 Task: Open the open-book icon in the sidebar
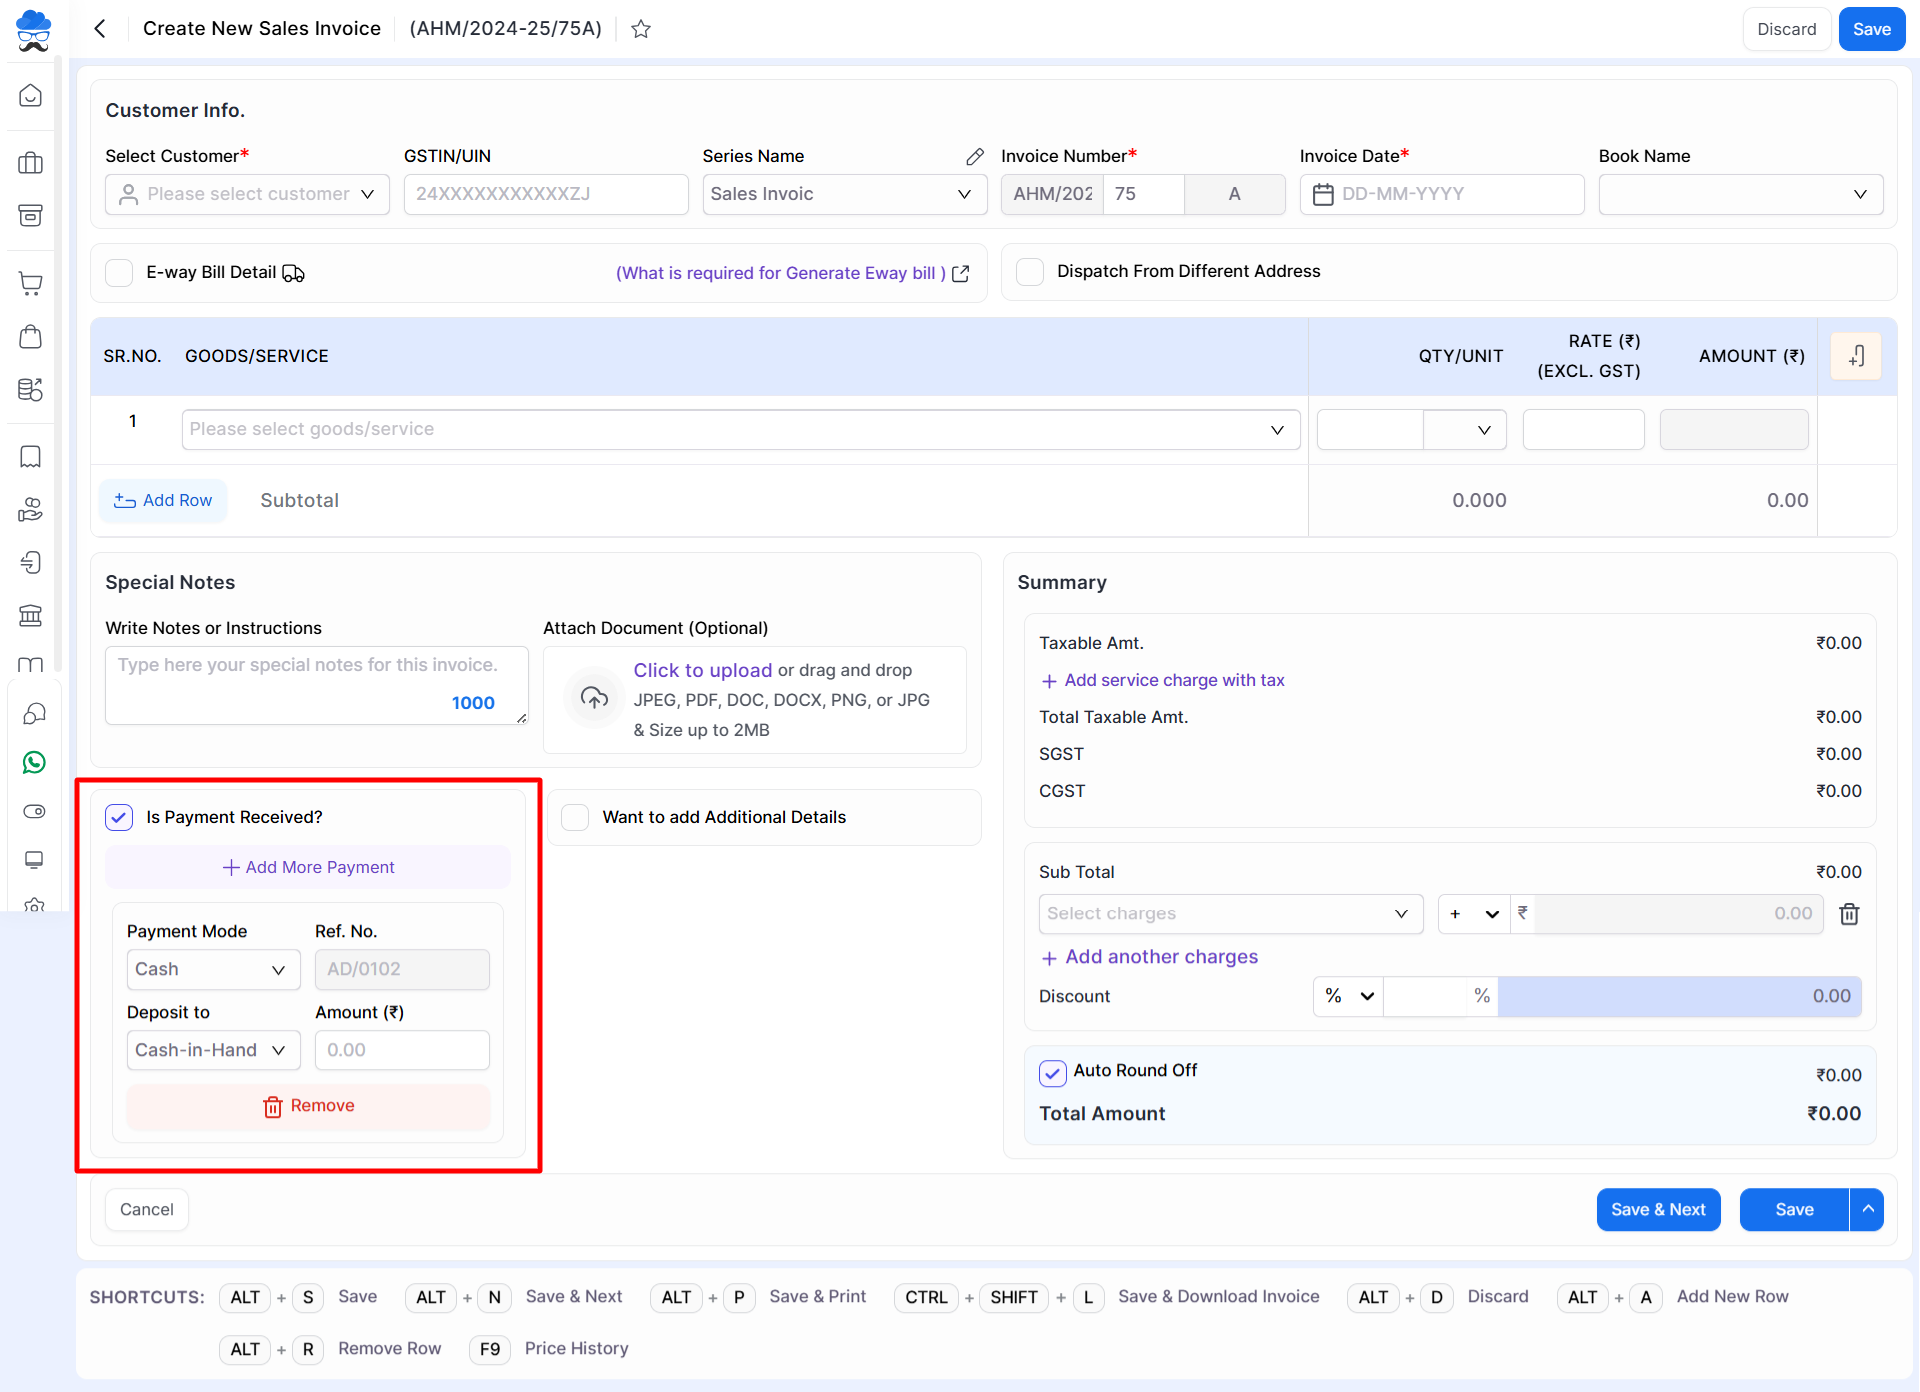click(x=31, y=665)
